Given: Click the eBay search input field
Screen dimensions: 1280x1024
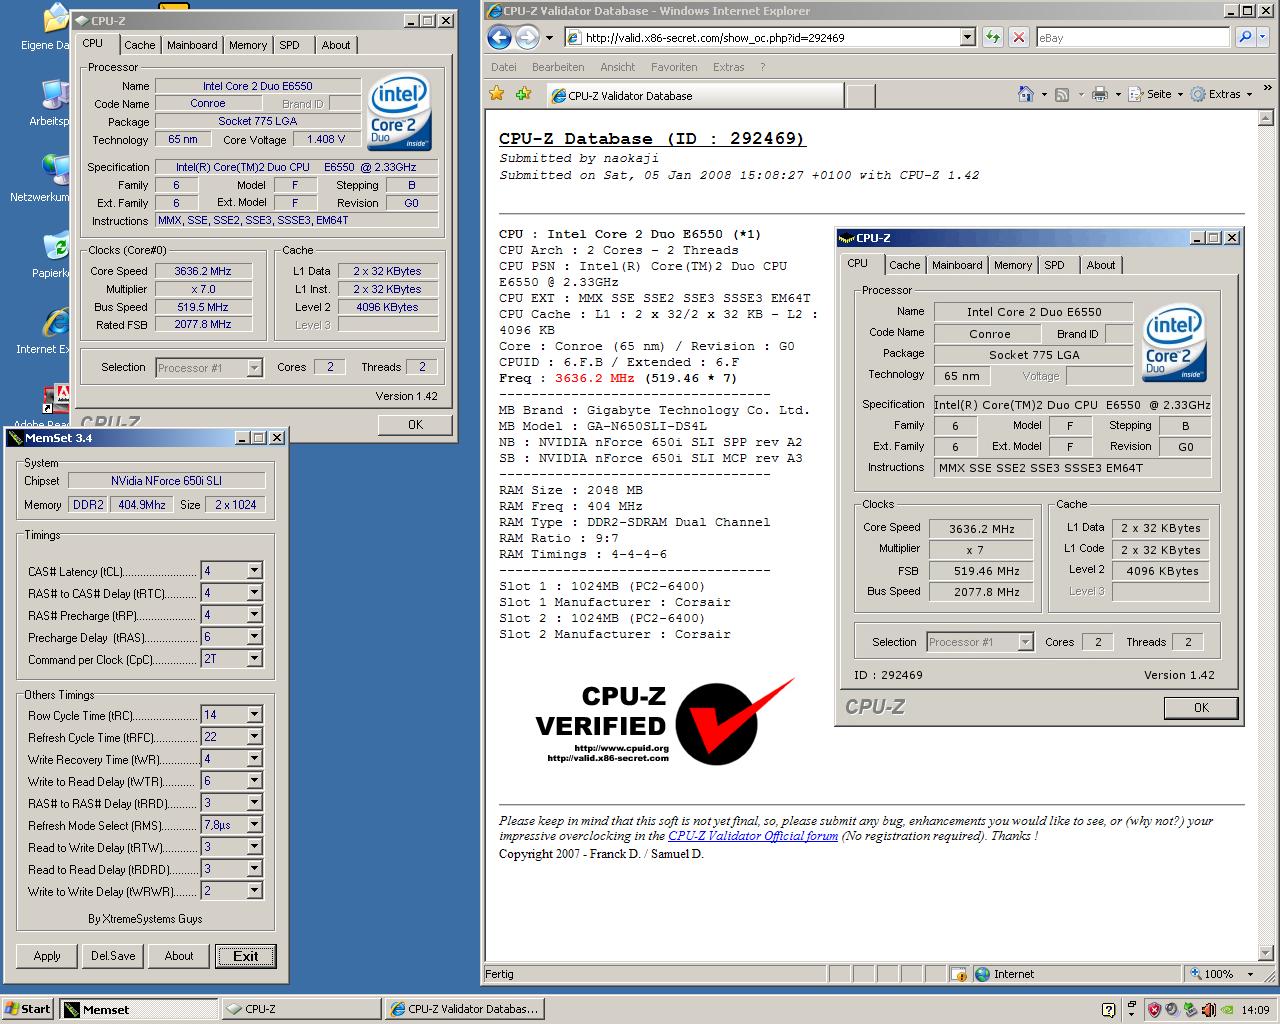Looking at the screenshot, I should point(1132,37).
